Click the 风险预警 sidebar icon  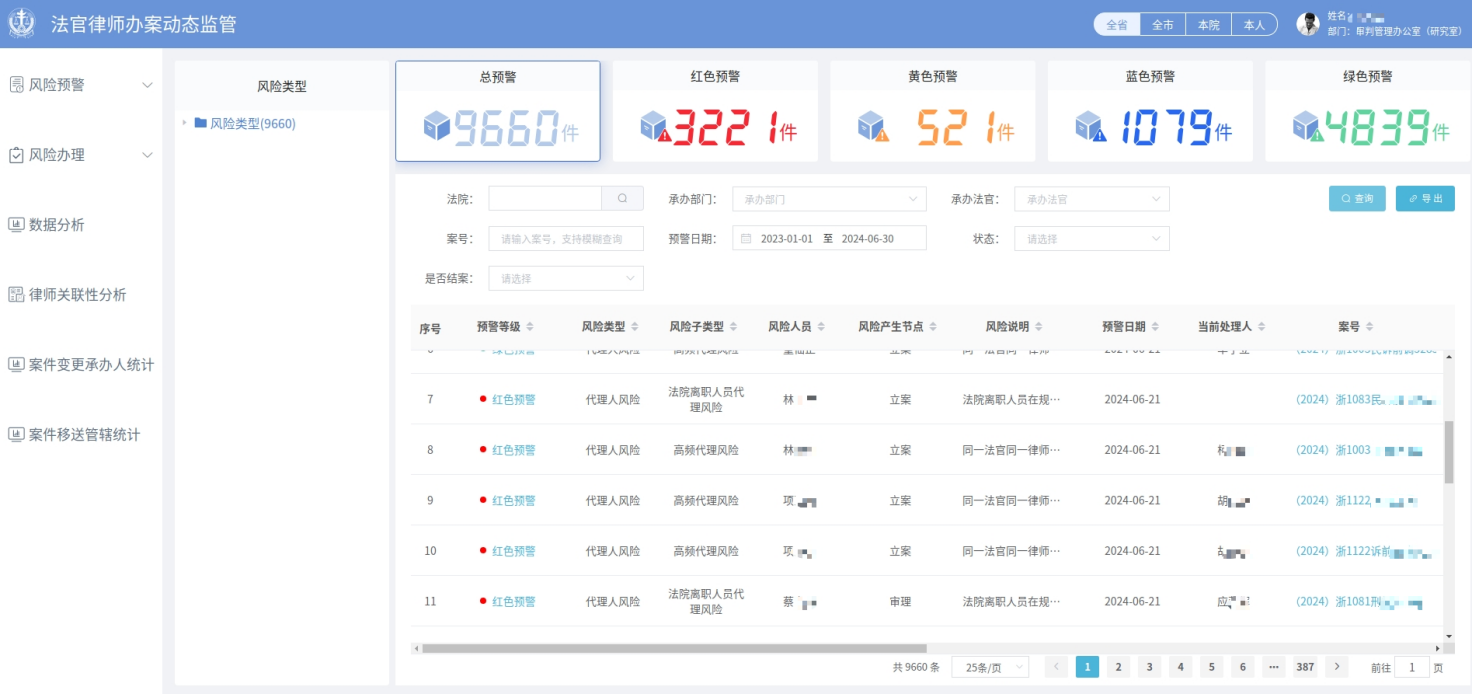click(16, 85)
